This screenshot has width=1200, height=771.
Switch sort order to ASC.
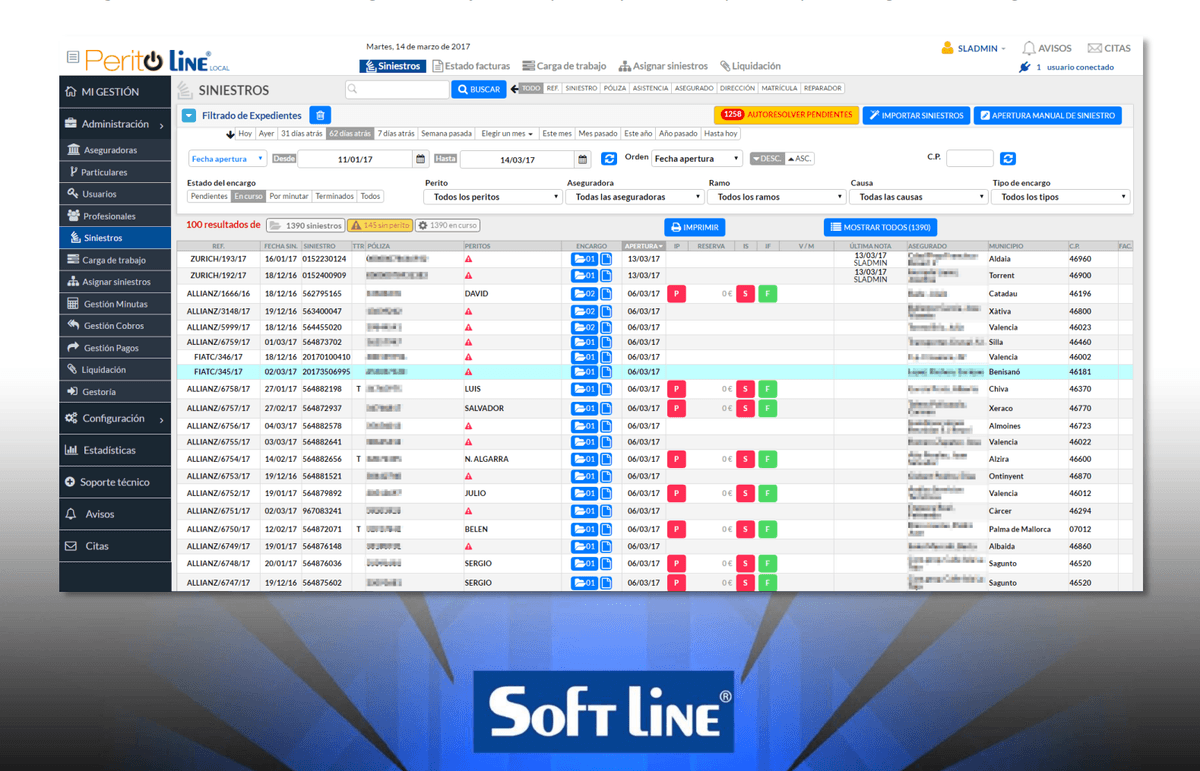pyautogui.click(x=800, y=158)
